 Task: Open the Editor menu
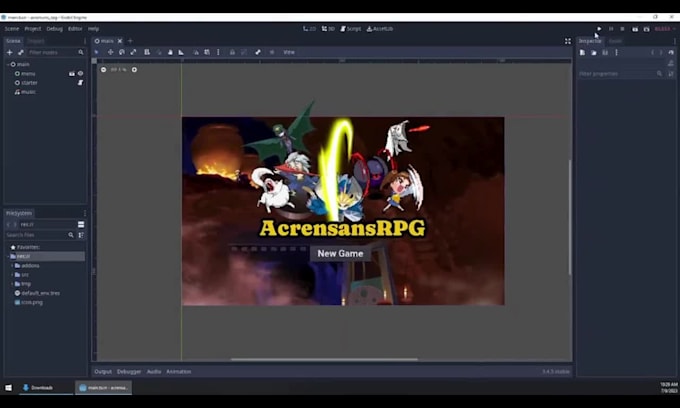(x=75, y=29)
